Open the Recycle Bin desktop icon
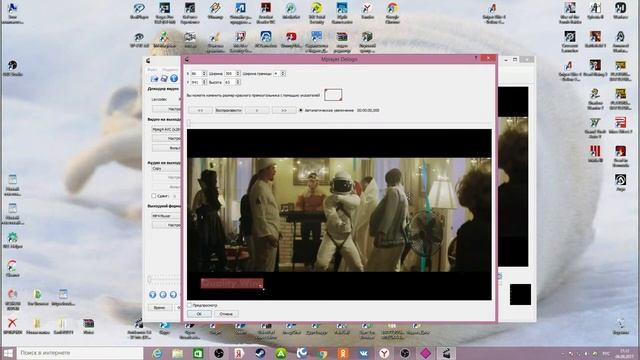The image size is (640, 360). pyautogui.click(x=620, y=326)
